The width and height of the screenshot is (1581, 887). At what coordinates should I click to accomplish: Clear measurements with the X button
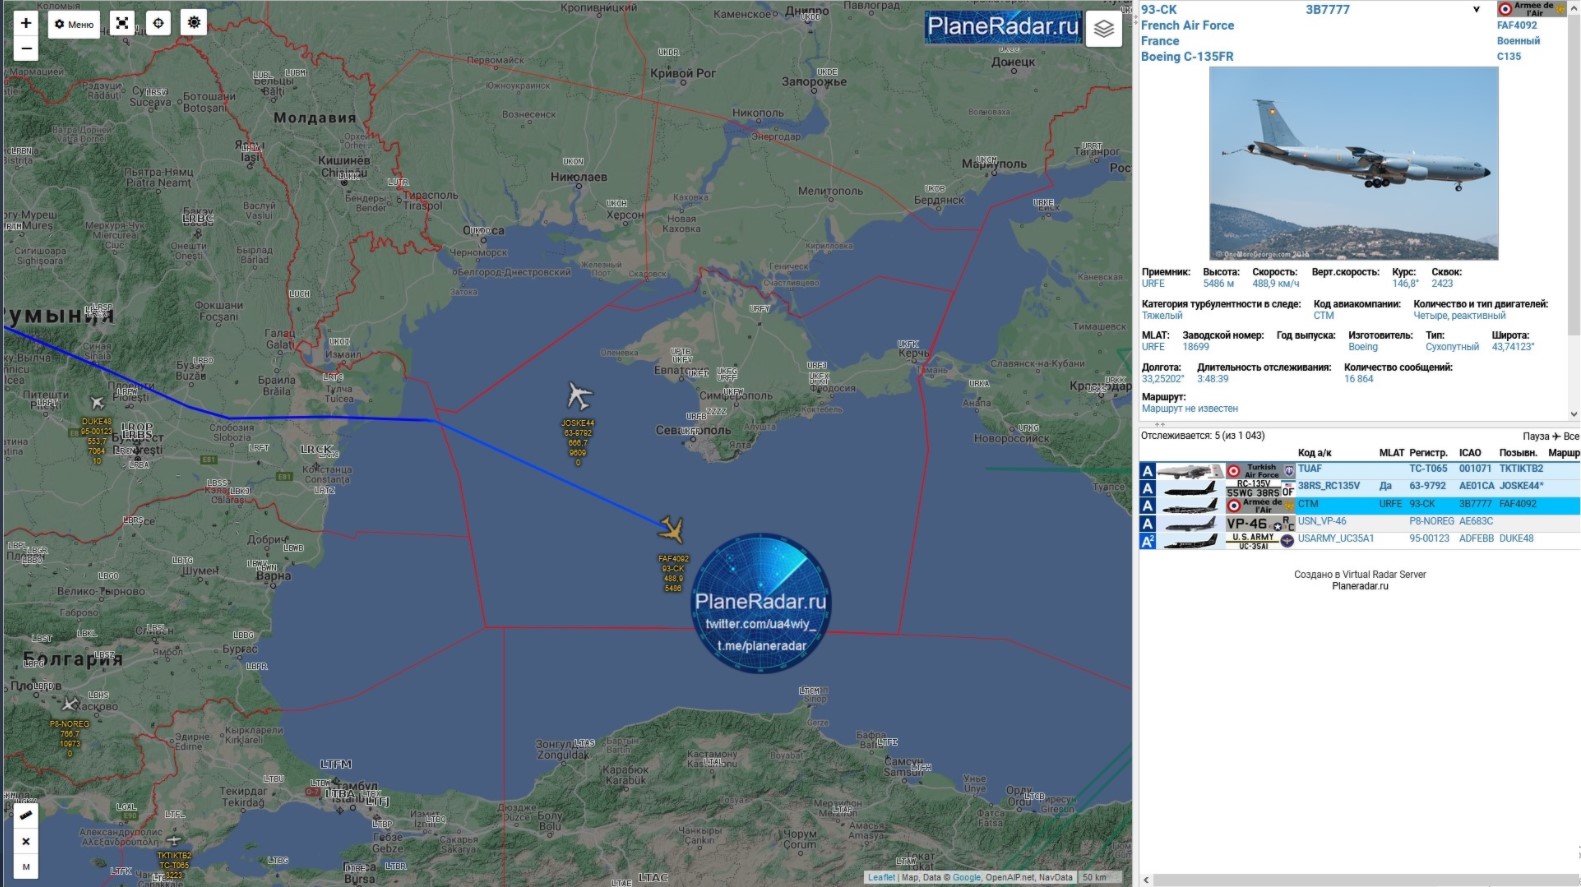[x=26, y=841]
